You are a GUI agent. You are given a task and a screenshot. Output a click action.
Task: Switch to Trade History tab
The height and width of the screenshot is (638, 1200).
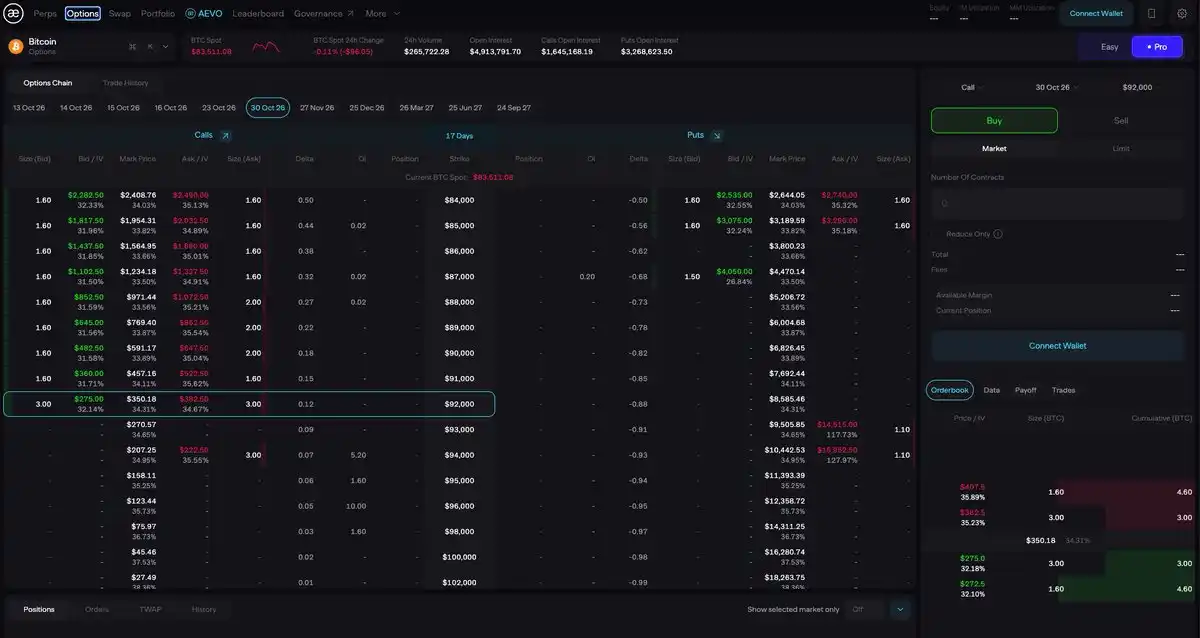point(125,83)
